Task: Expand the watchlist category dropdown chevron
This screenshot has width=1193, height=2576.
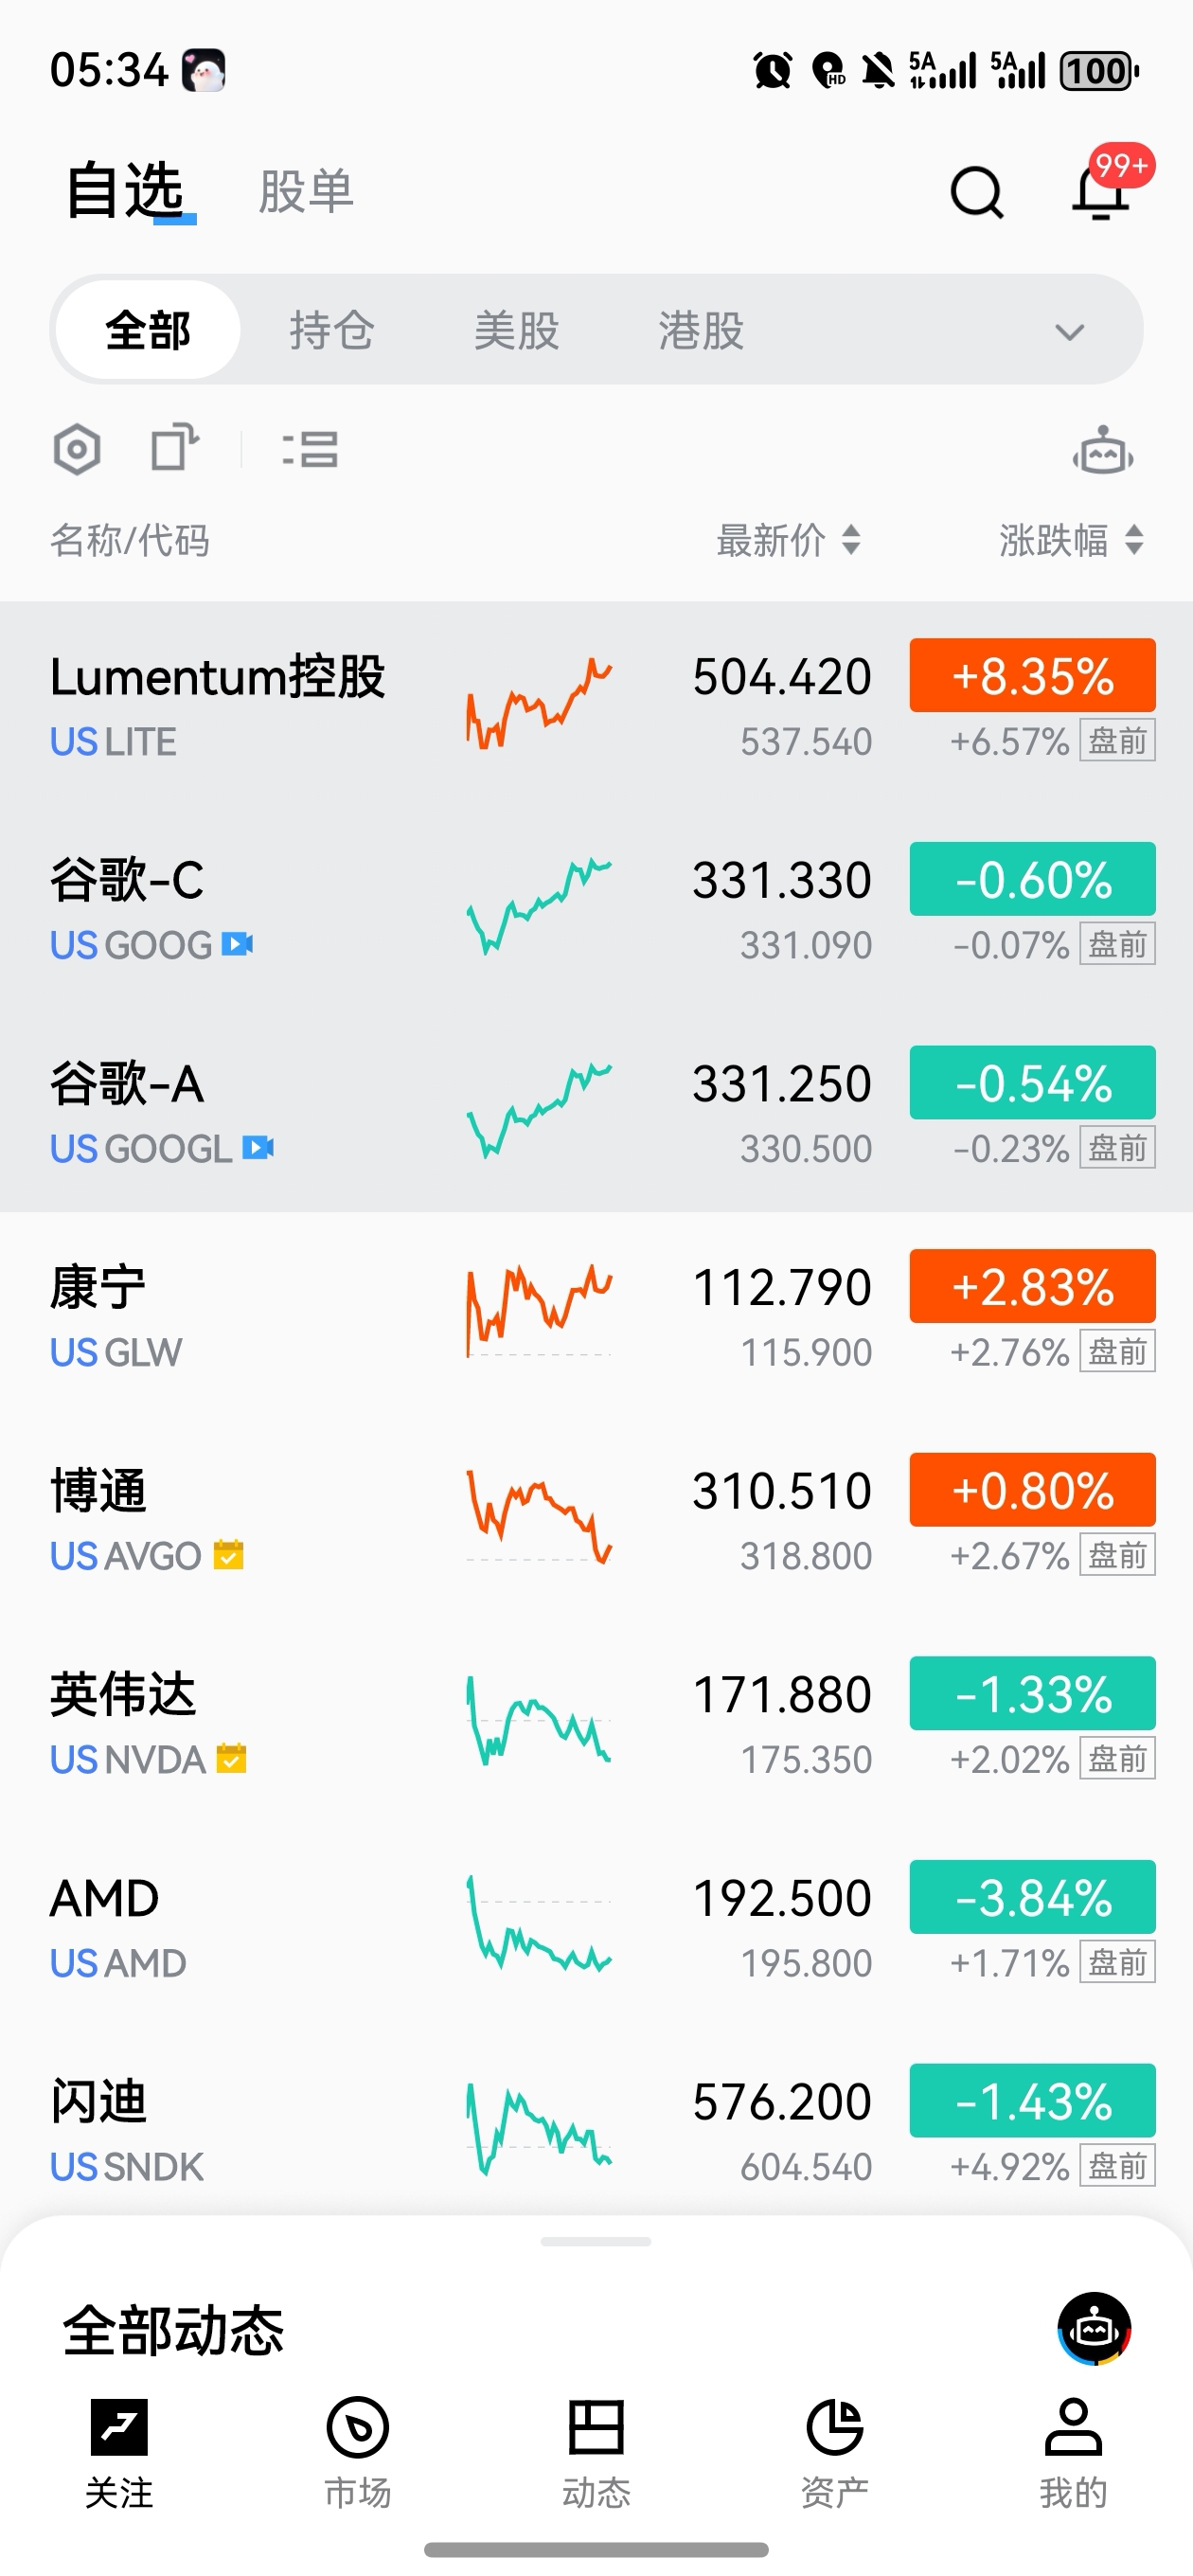Action: (x=1069, y=332)
